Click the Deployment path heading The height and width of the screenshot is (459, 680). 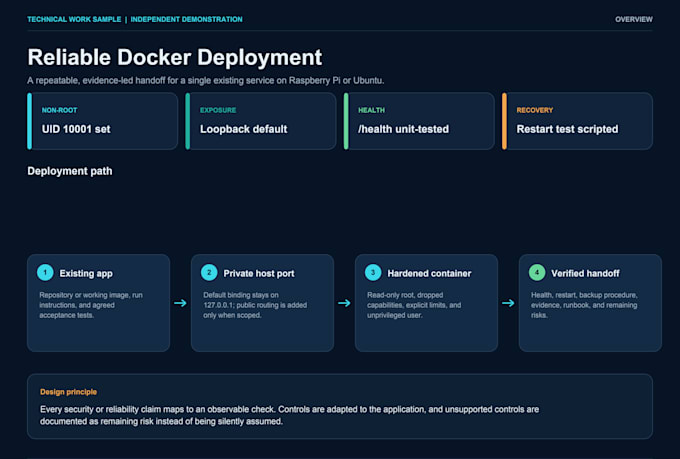click(70, 171)
